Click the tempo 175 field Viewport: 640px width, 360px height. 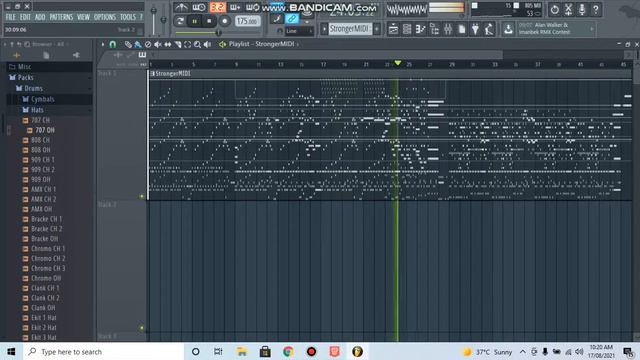coord(248,21)
